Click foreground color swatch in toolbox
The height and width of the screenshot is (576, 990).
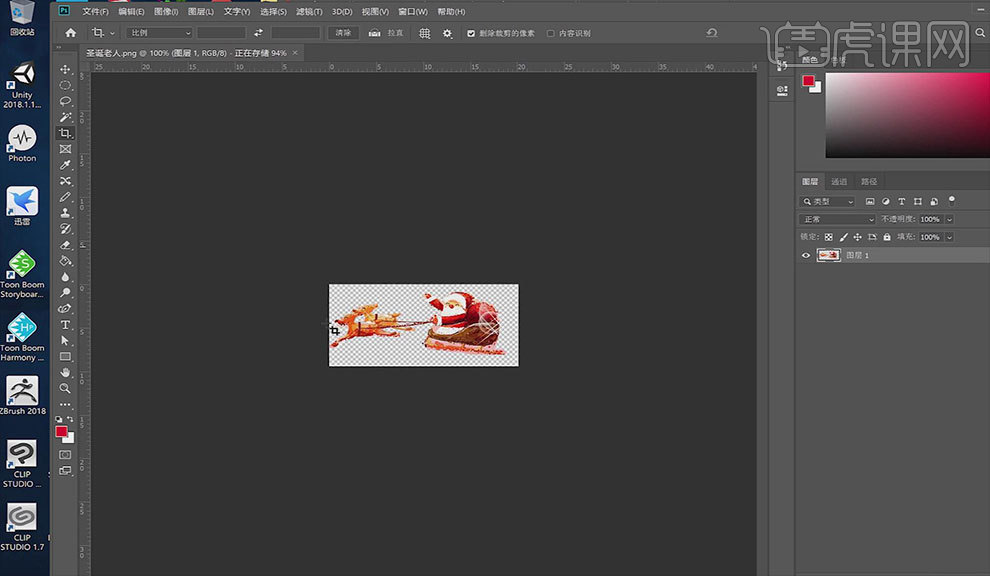coord(61,432)
